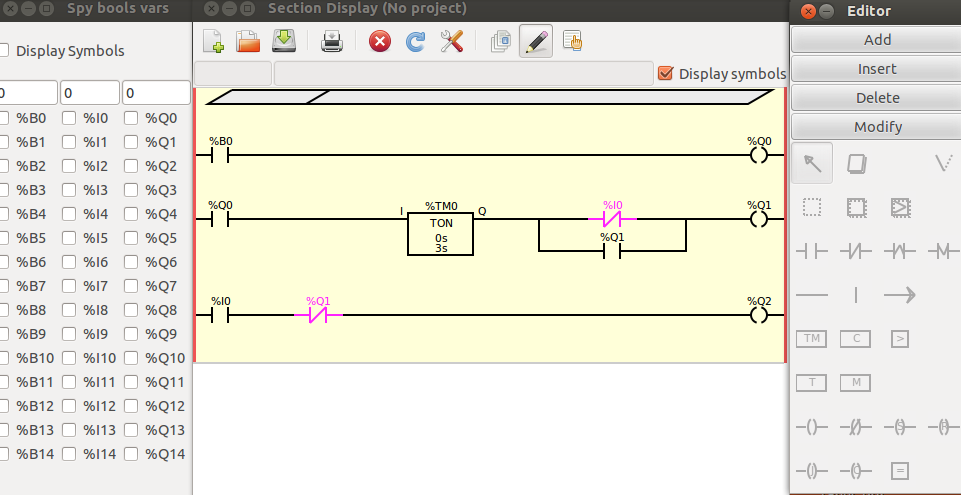Select the %Q2 output coil
The height and width of the screenshot is (495, 961).
coord(759,315)
